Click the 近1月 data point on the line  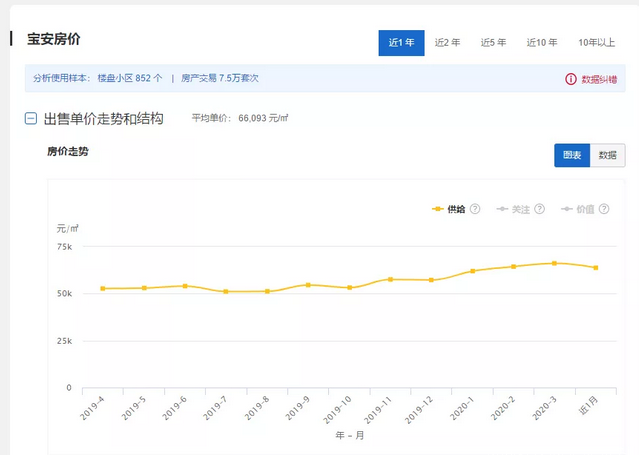596,267
